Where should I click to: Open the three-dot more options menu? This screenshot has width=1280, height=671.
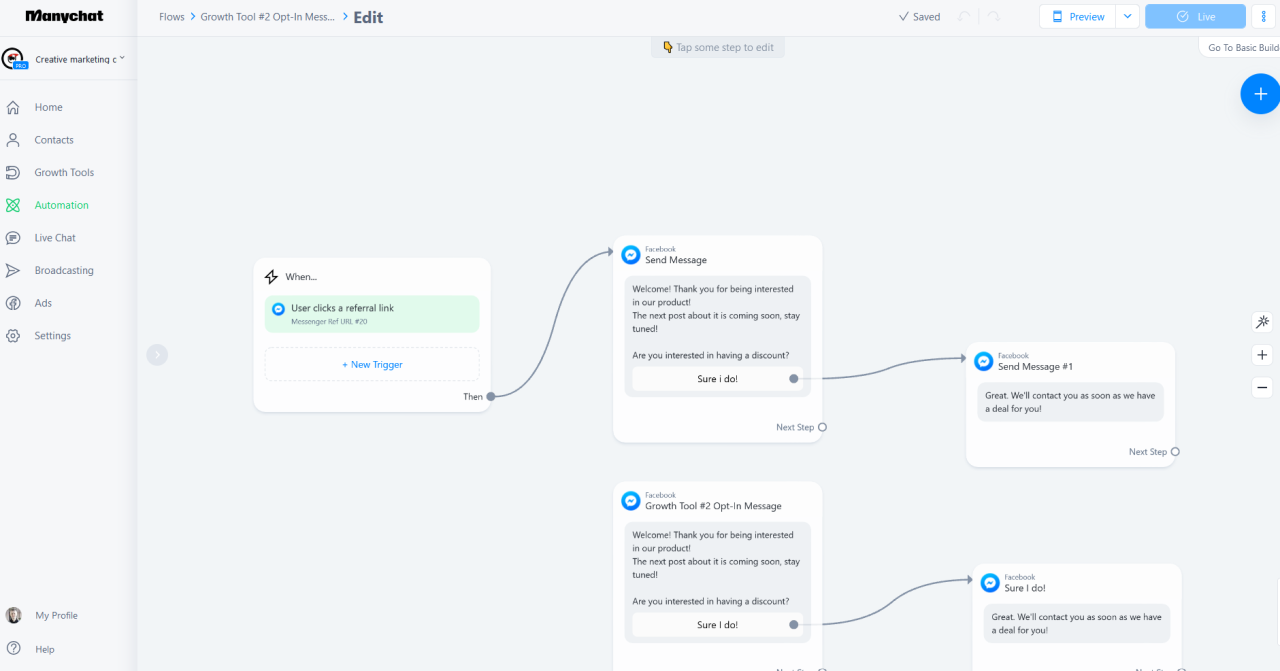tap(1263, 17)
